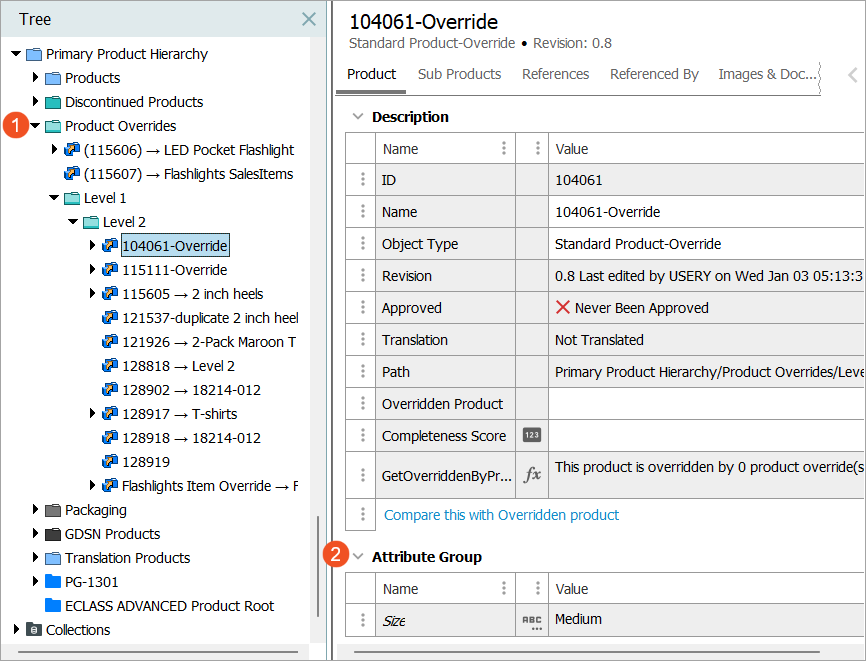This screenshot has height=661, width=866.
Task: Open the Referenced By tab
Action: 654,74
